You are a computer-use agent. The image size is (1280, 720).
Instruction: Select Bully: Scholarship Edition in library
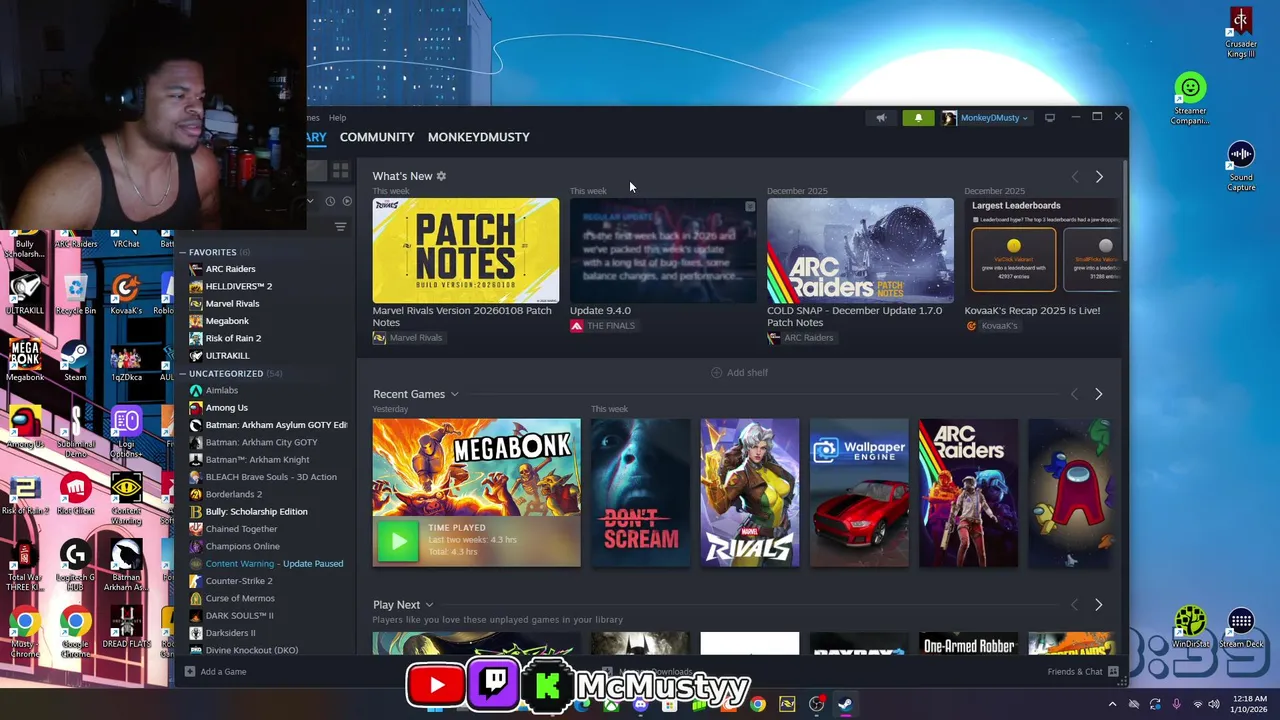[x=256, y=512]
